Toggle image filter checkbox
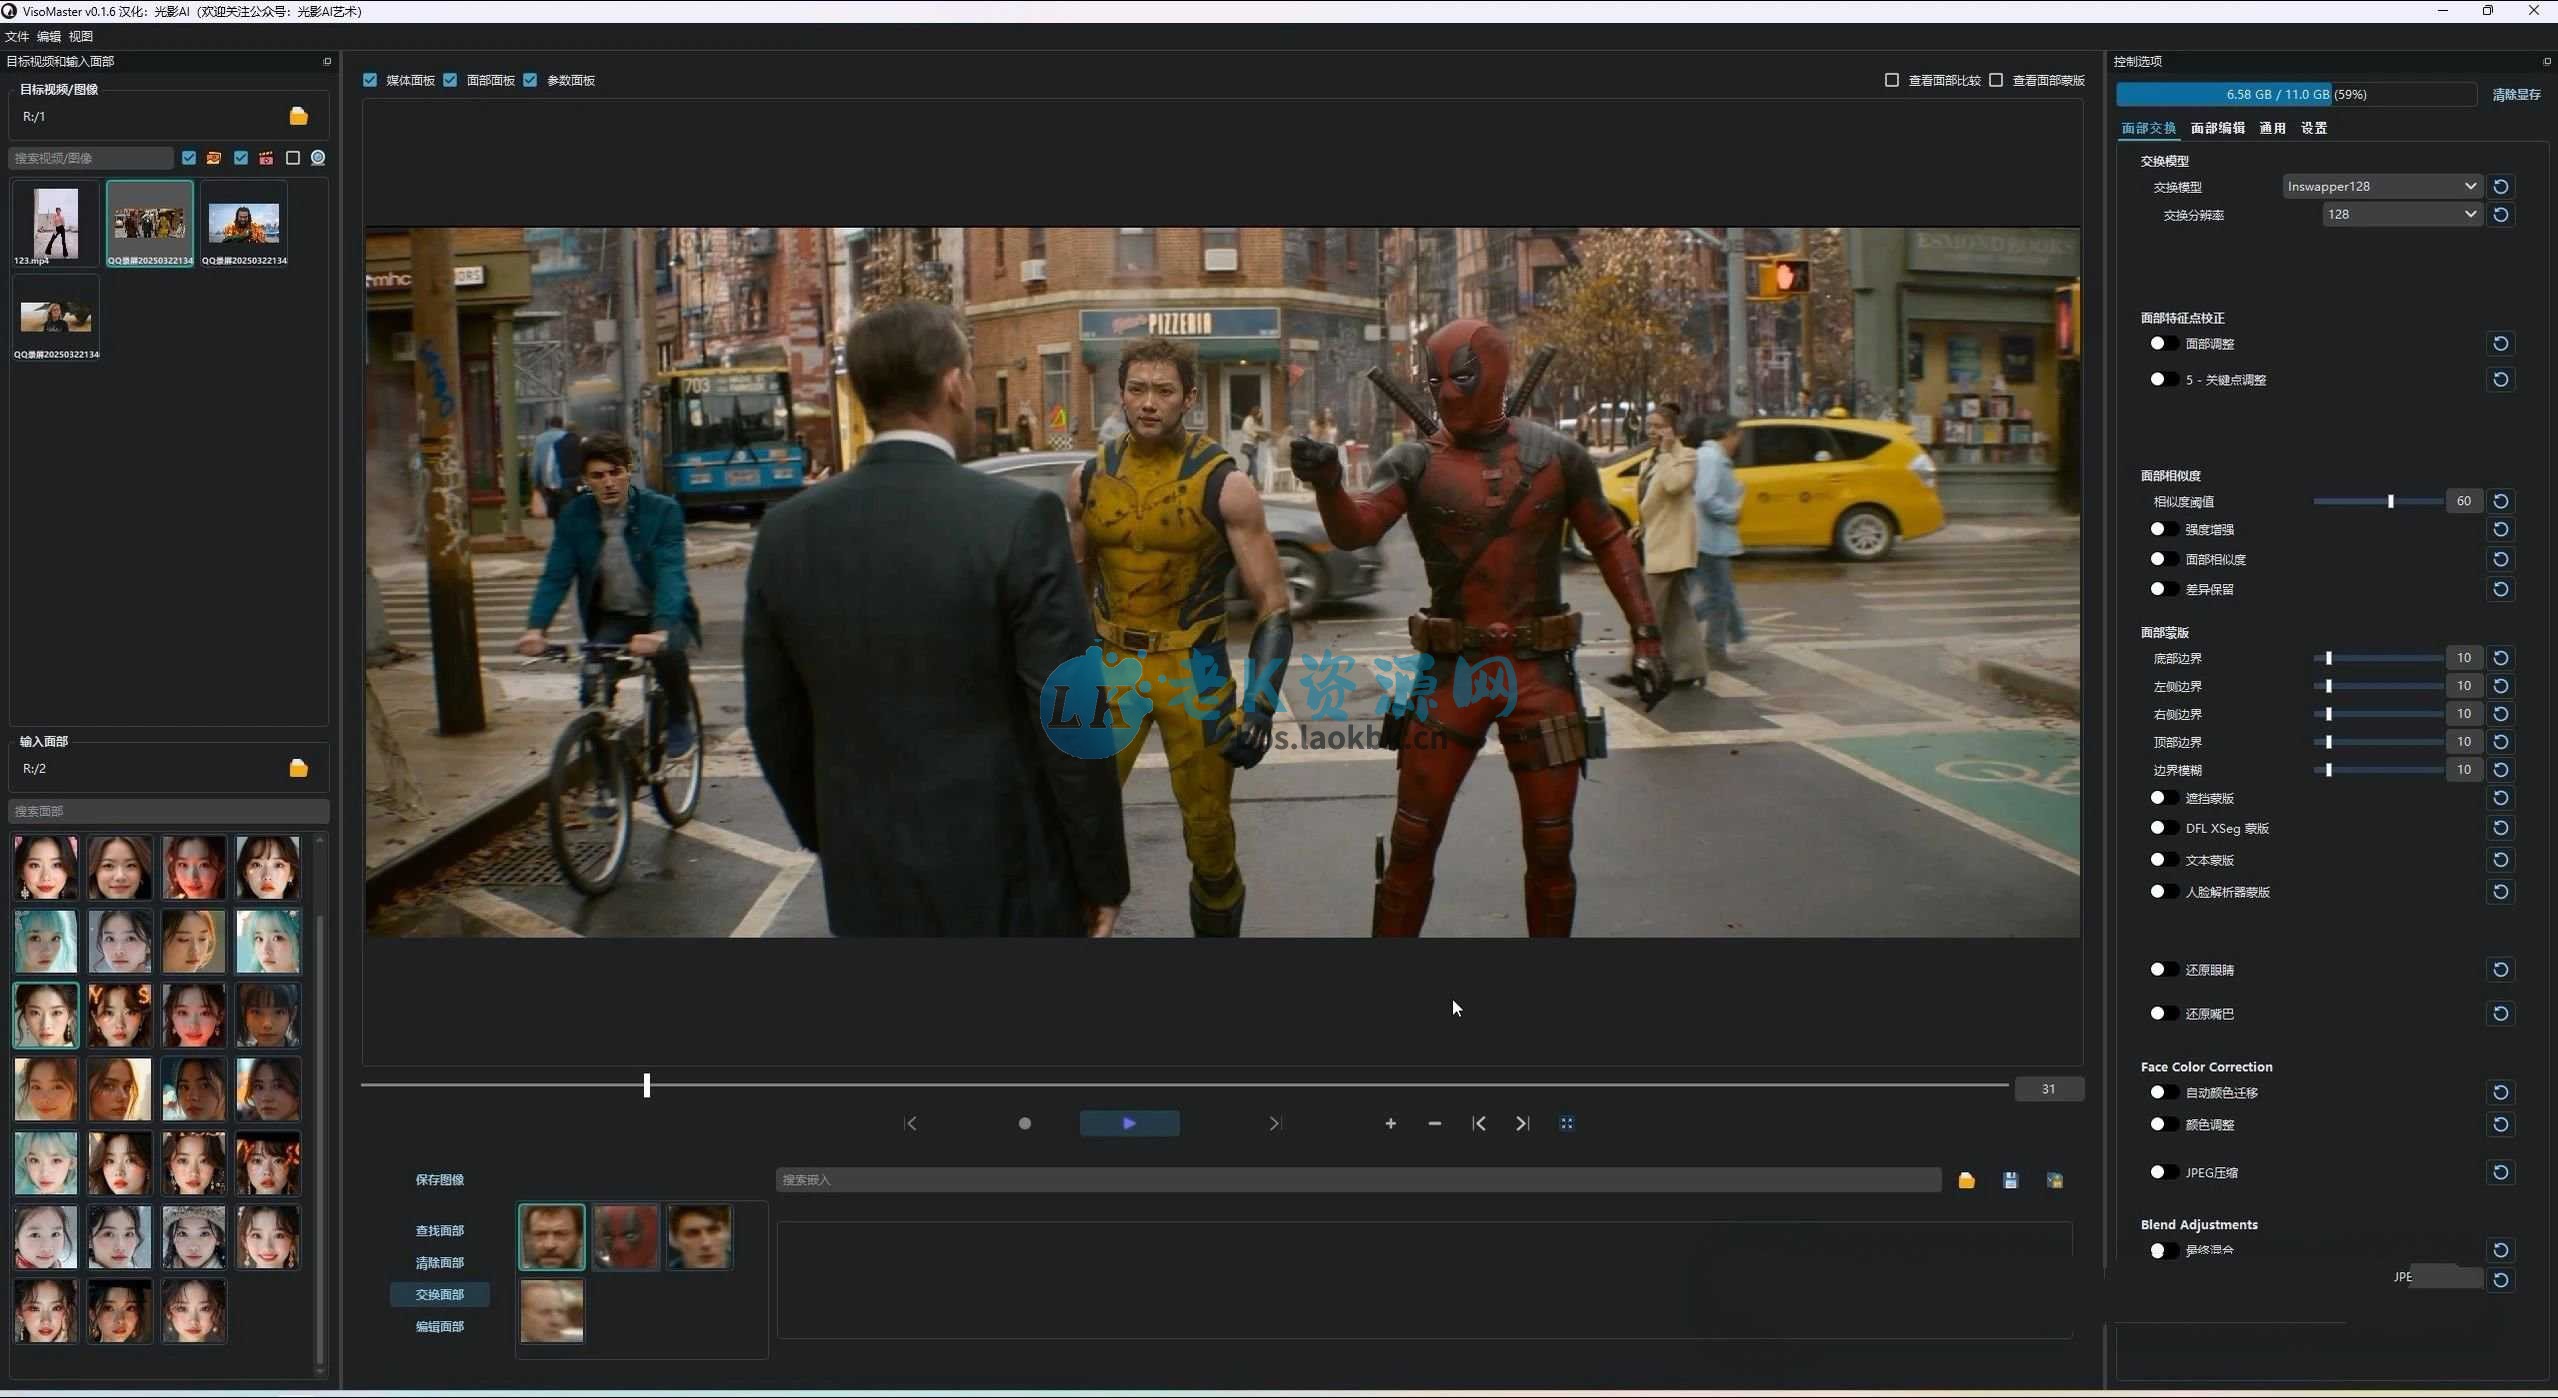The width and height of the screenshot is (2558, 1398). pos(189,158)
